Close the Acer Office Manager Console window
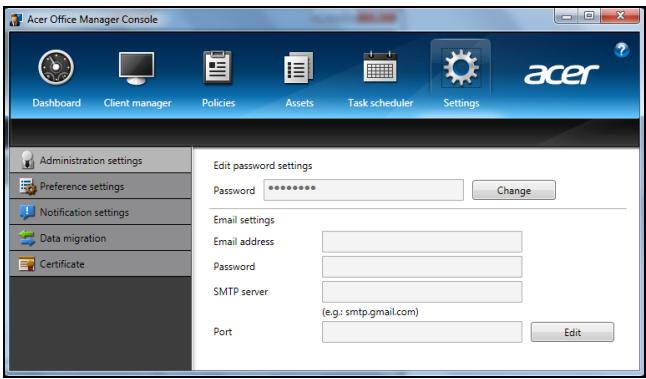Screen dimensions: 646x379 coord(620,16)
